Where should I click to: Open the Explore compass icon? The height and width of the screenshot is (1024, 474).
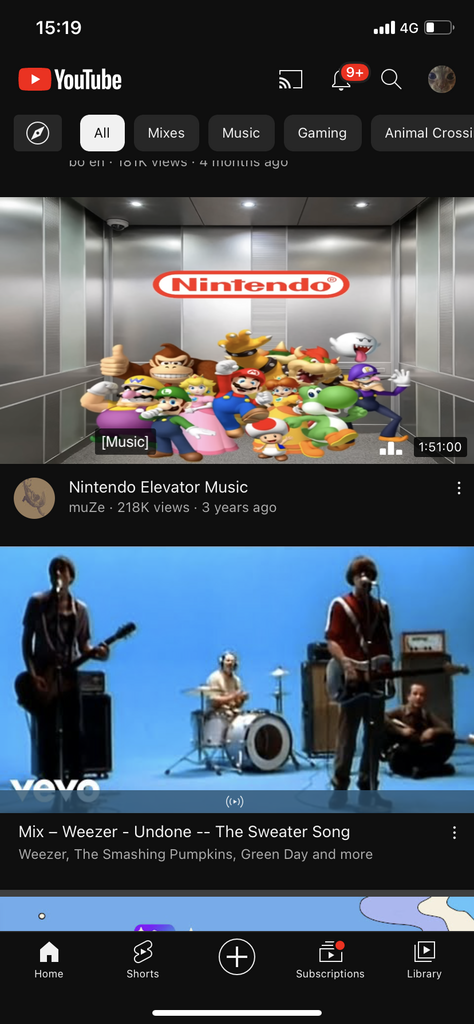pyautogui.click(x=38, y=133)
